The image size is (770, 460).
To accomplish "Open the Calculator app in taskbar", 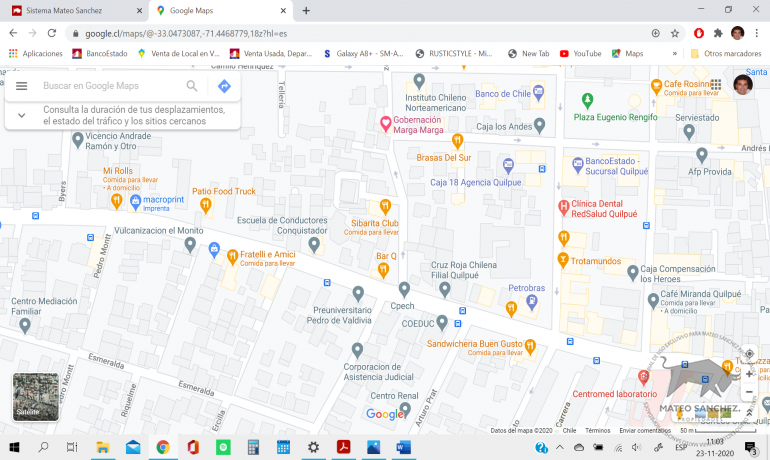I will pyautogui.click(x=253, y=447).
